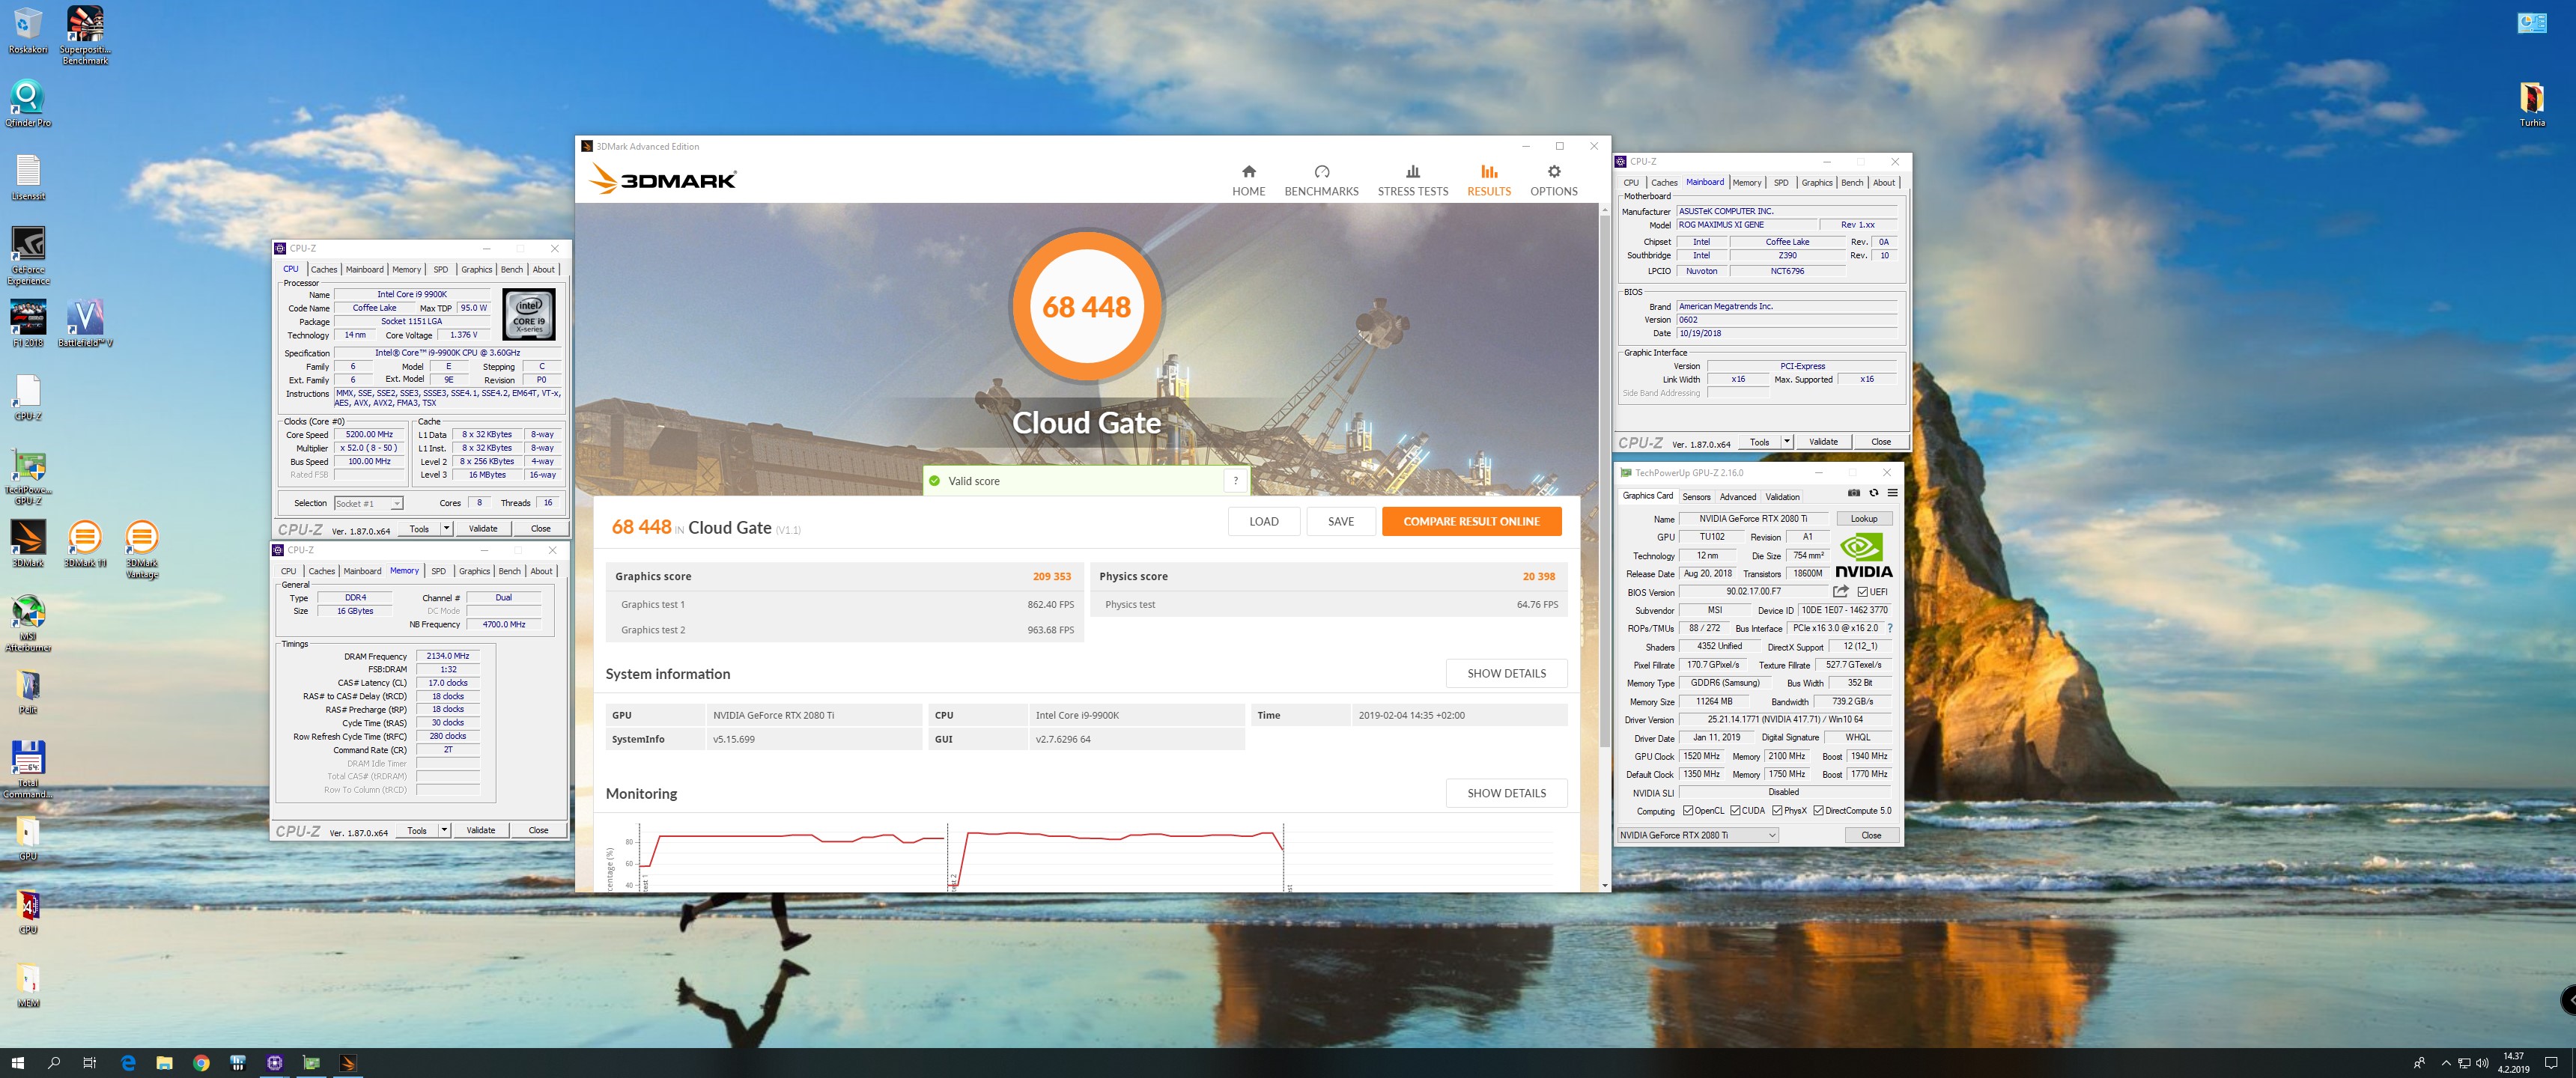Open Superposition Benchmark desktop shortcut

pyautogui.click(x=85, y=35)
